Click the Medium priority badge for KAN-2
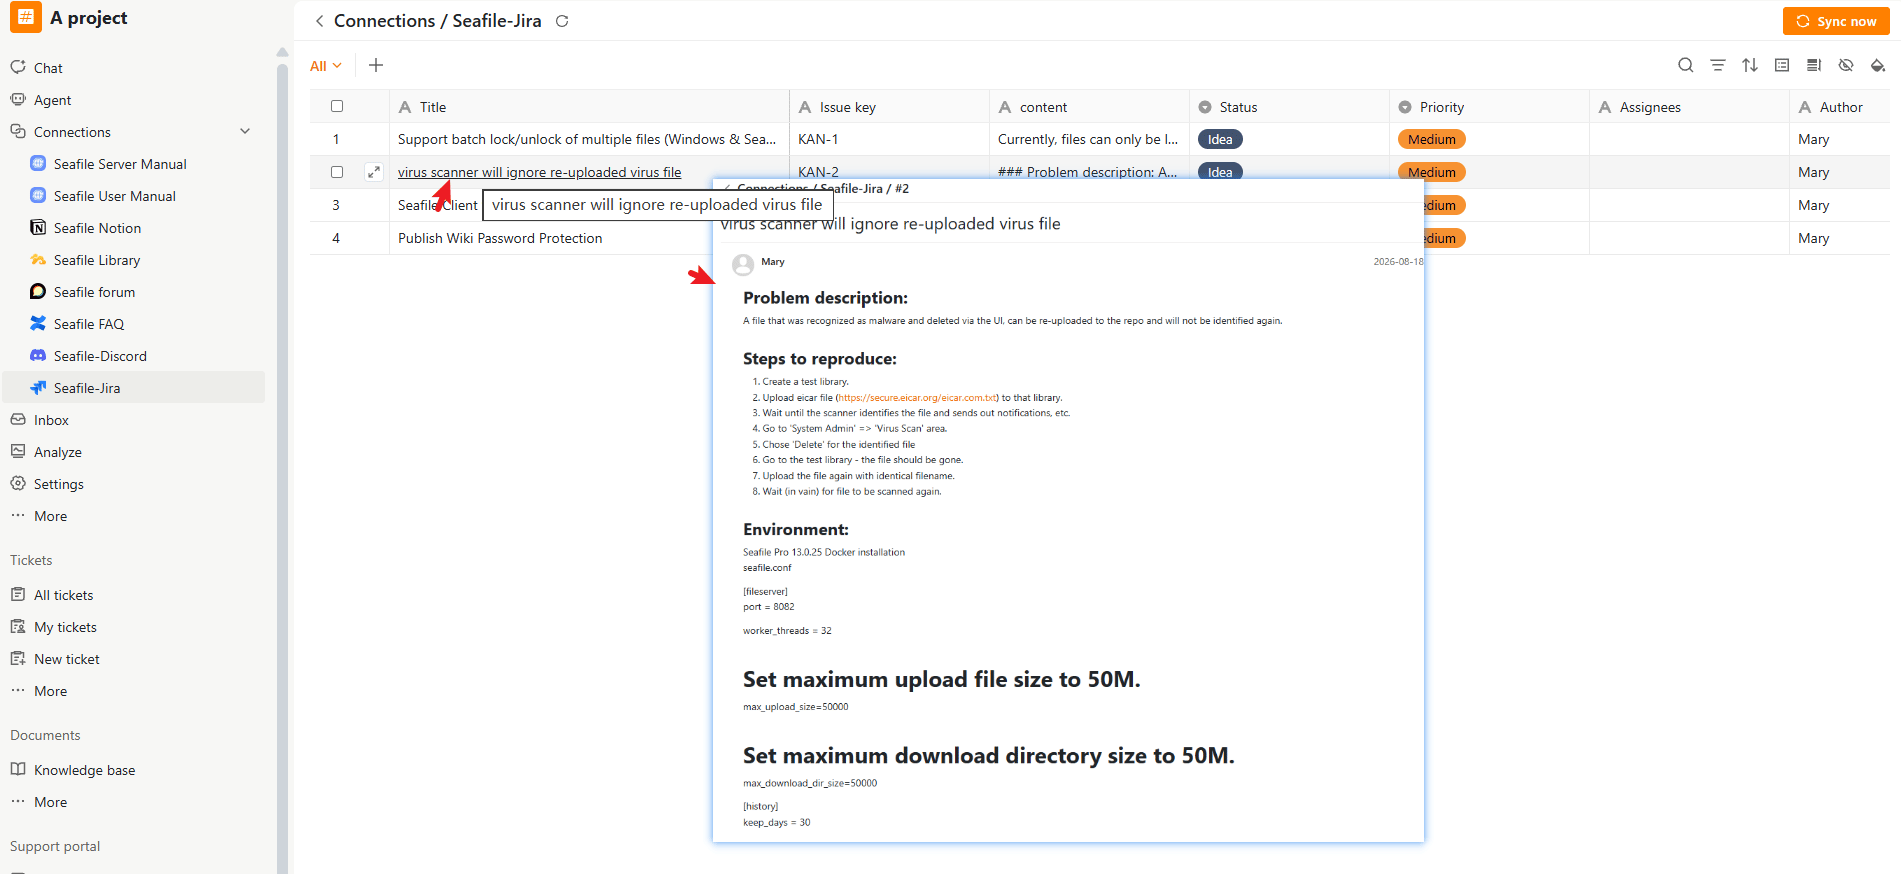Image resolution: width=1901 pixels, height=874 pixels. [x=1432, y=172]
